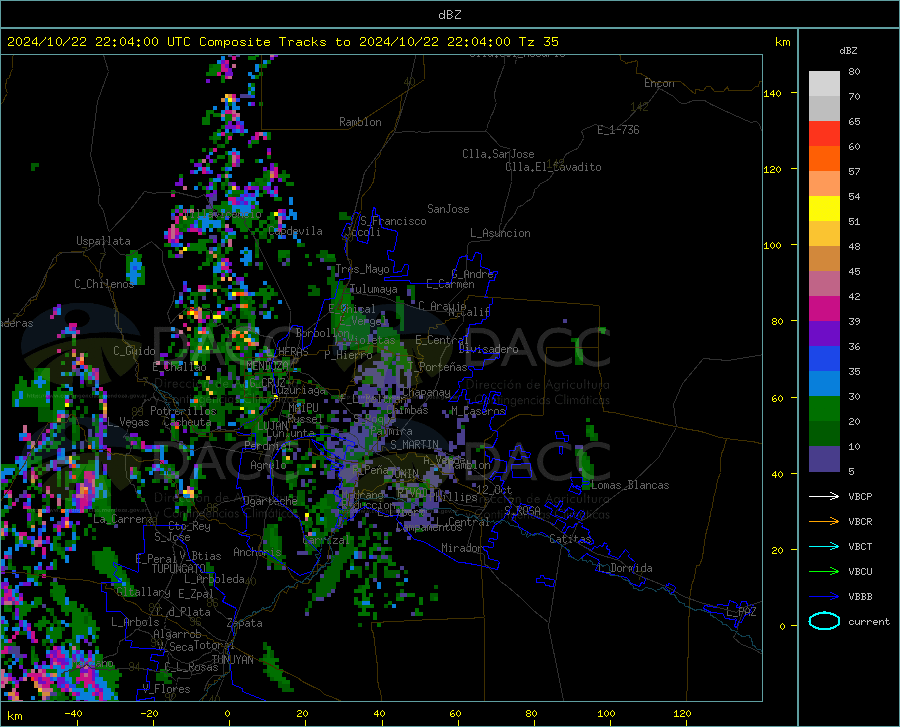This screenshot has width=900, height=727.
Task: Click the timestamp header text 2024/10/22 22:04:00
Action: [83, 42]
